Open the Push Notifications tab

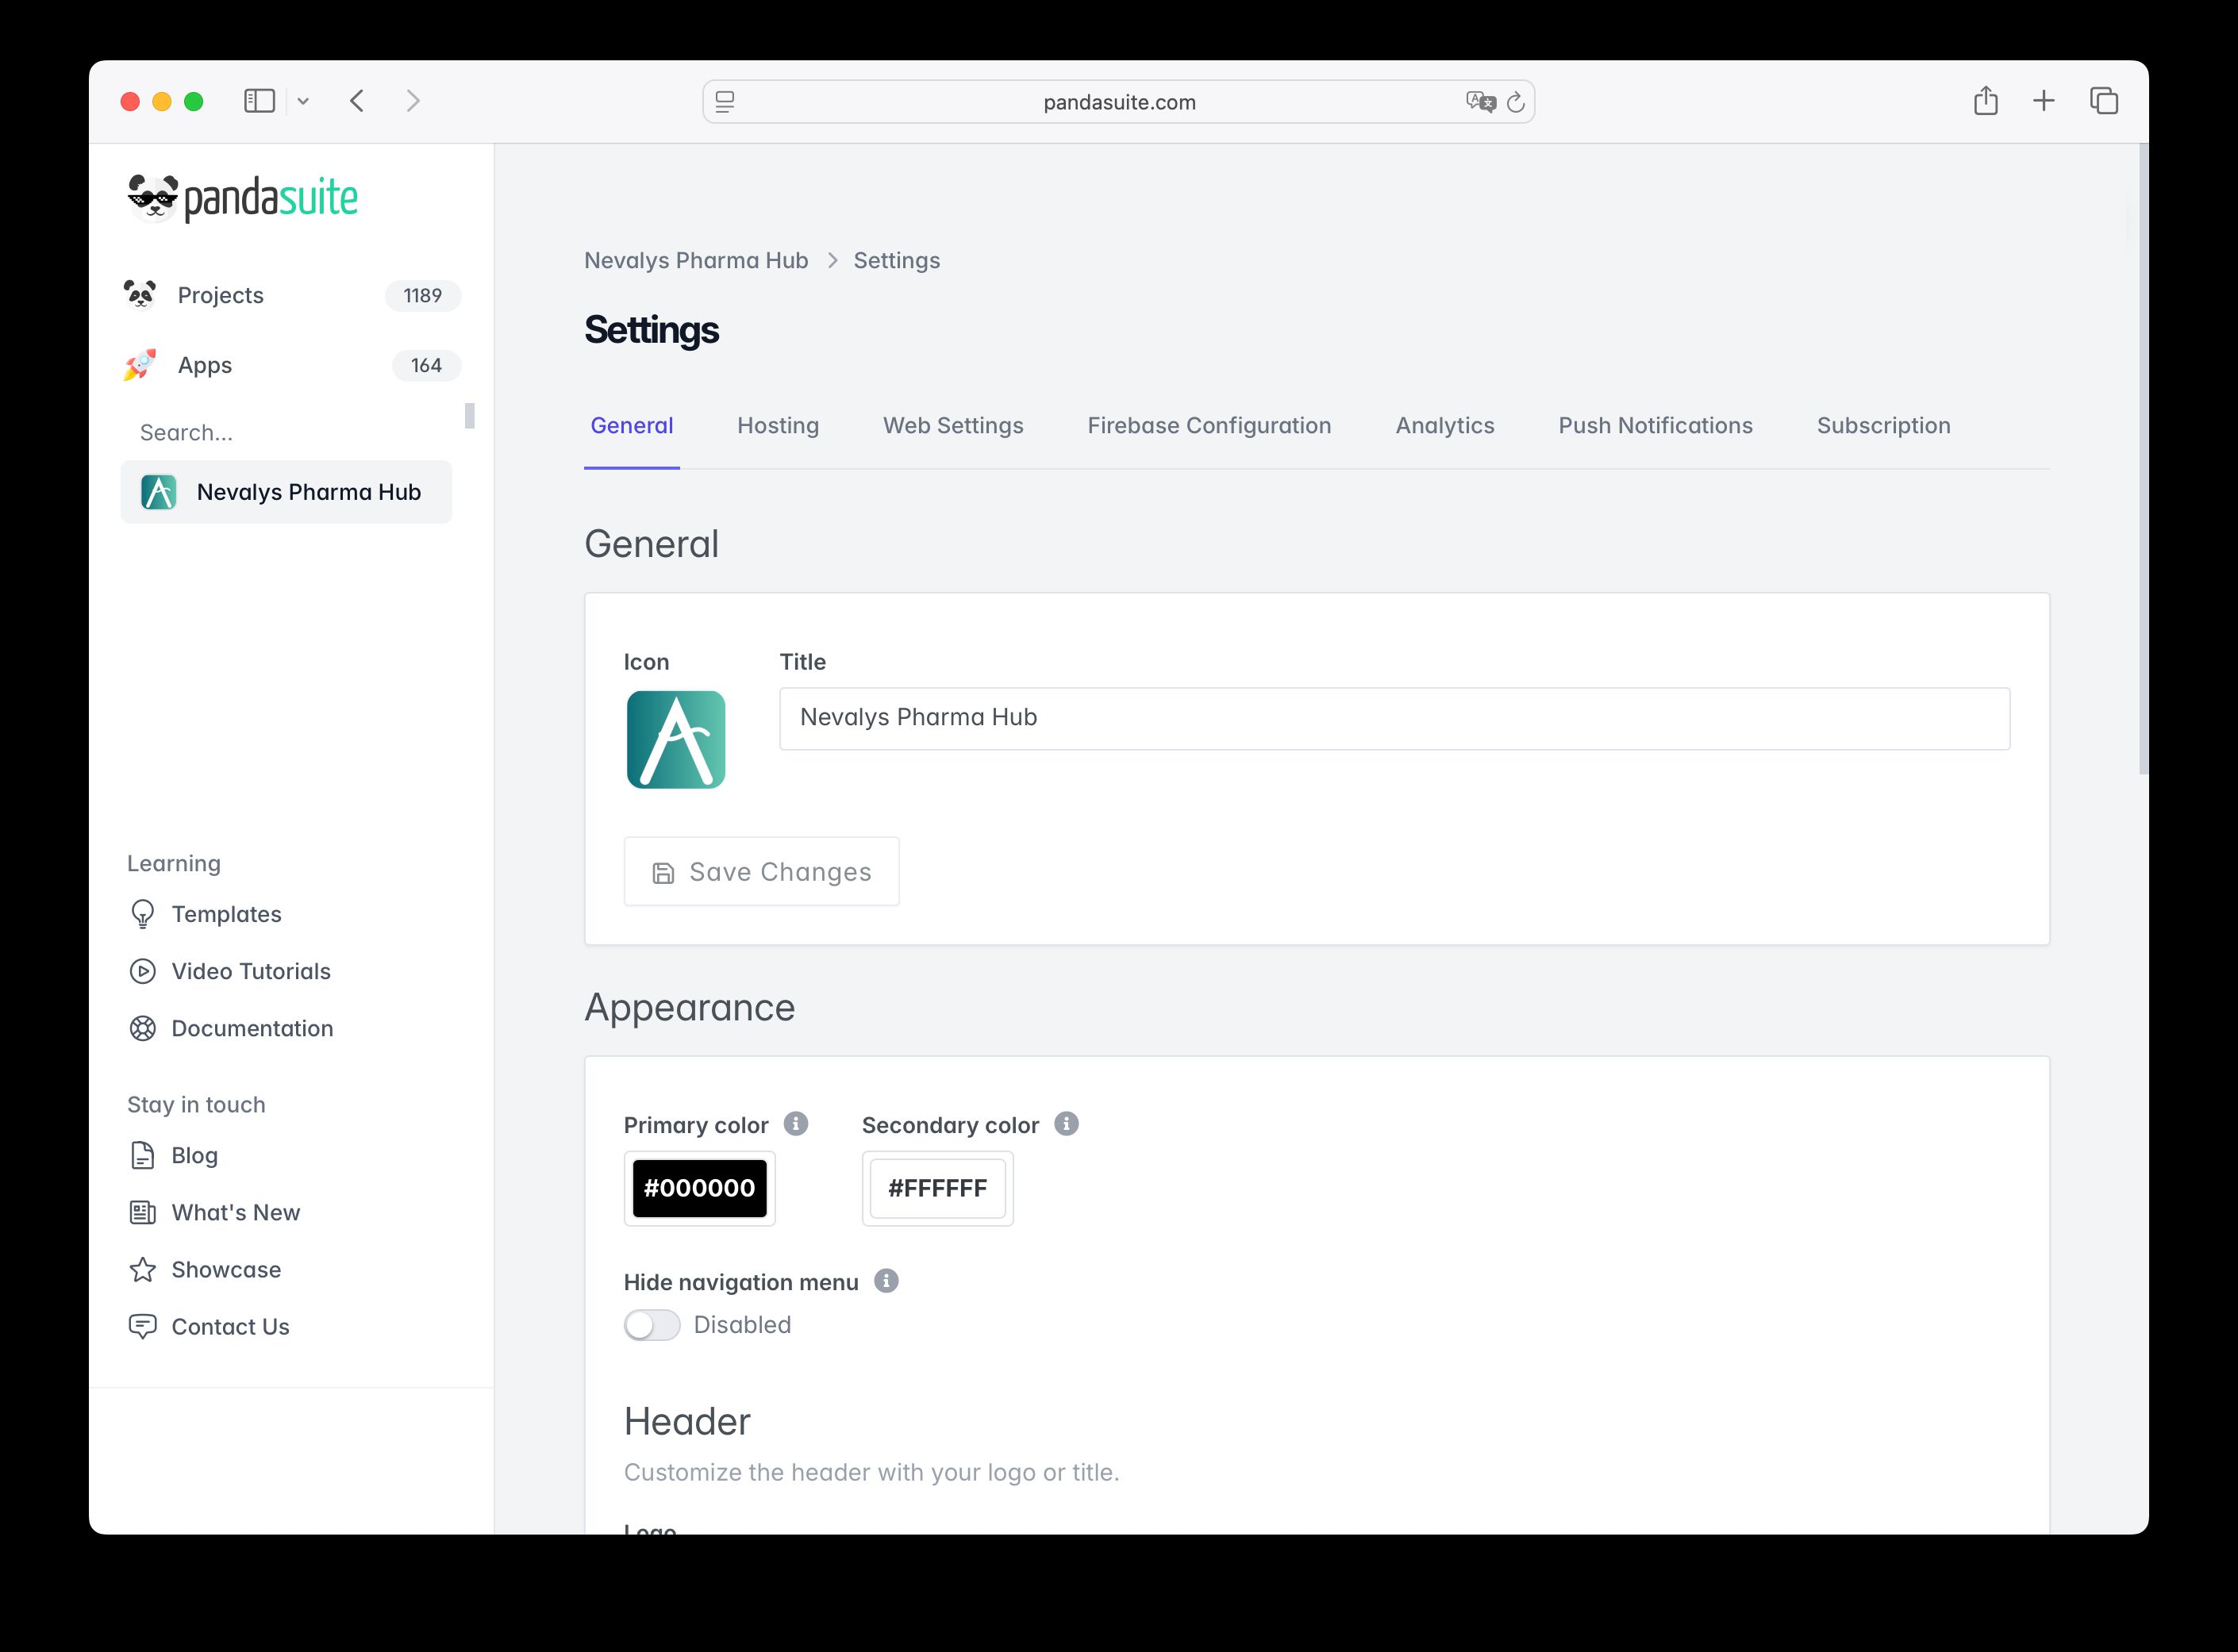[x=1655, y=425]
